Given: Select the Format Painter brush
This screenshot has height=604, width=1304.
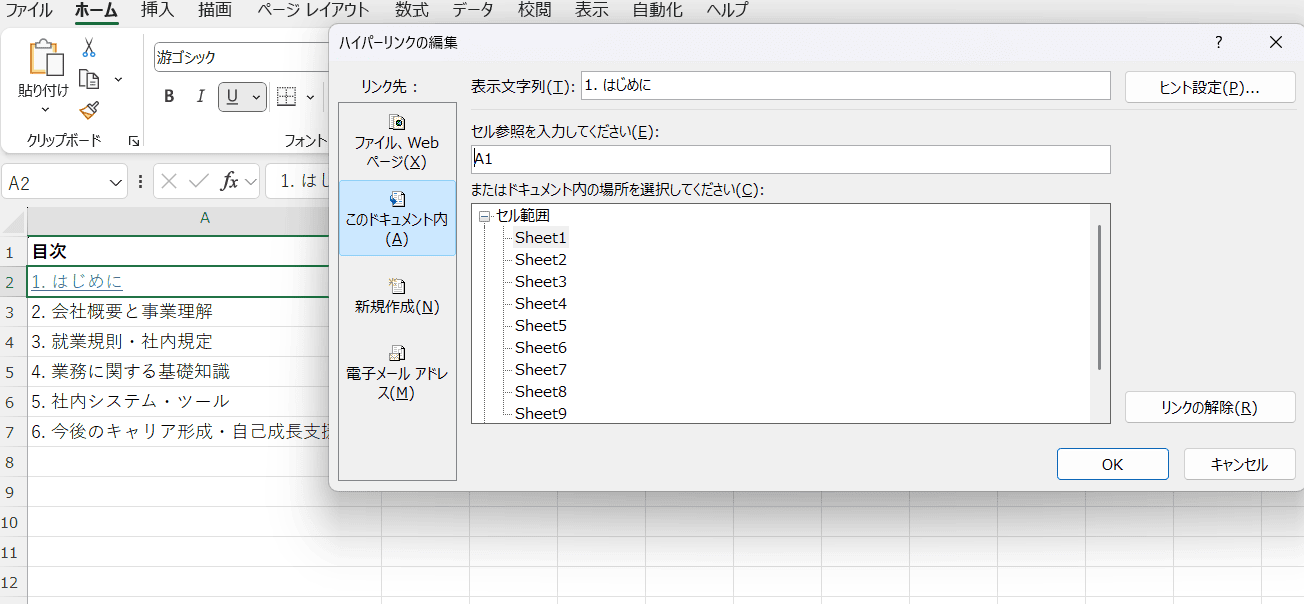Looking at the screenshot, I should (x=89, y=110).
